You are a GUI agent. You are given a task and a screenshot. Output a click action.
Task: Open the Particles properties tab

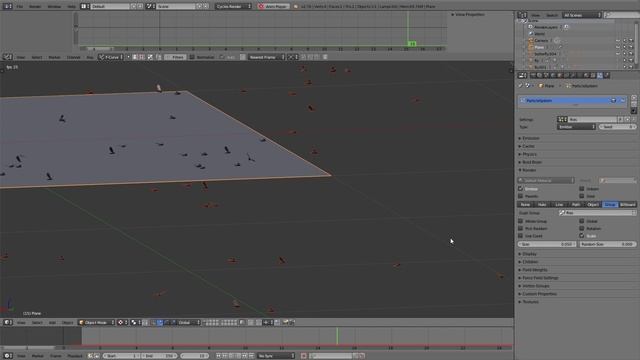[x=600, y=76]
